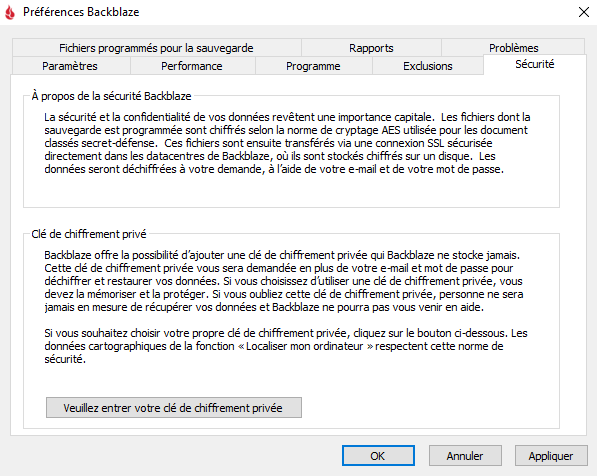
Task: Cancel changes with the Annuler button
Action: coord(465,456)
